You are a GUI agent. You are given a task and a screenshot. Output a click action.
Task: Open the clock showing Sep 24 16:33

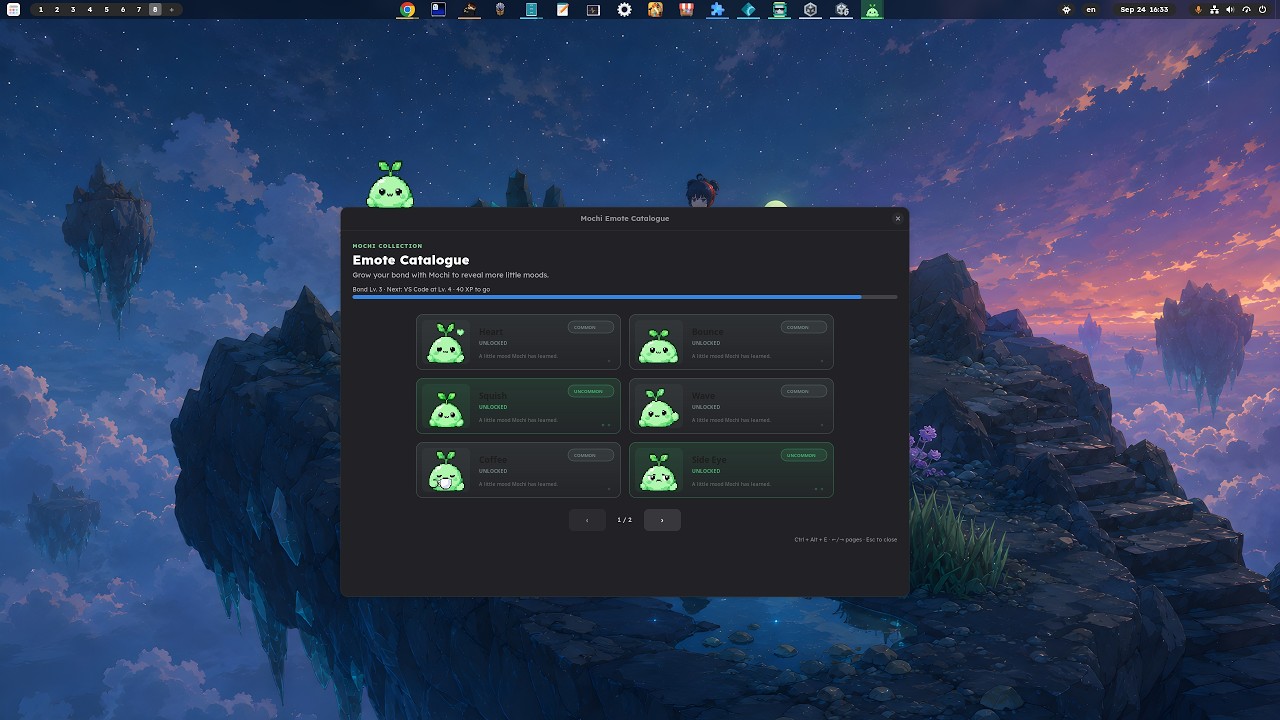[x=1144, y=9]
